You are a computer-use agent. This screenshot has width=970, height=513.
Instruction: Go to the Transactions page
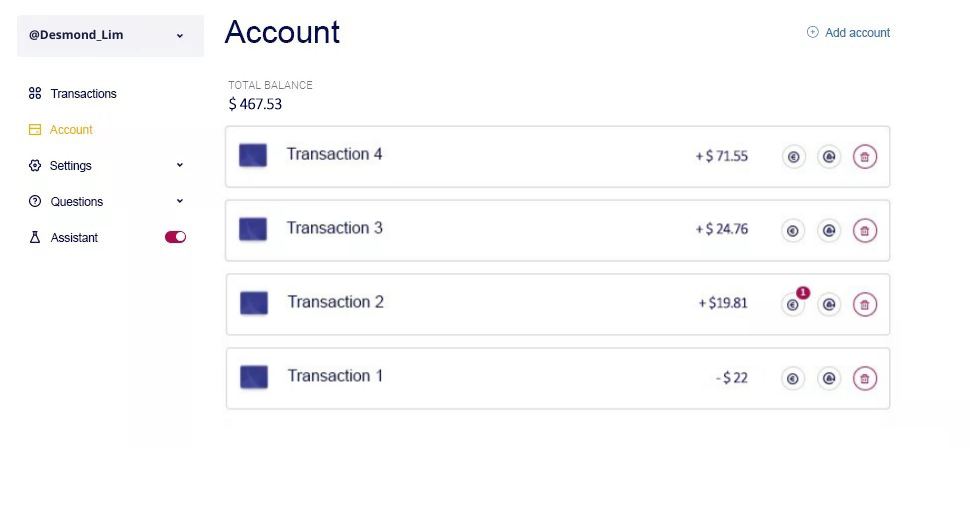[83, 94]
